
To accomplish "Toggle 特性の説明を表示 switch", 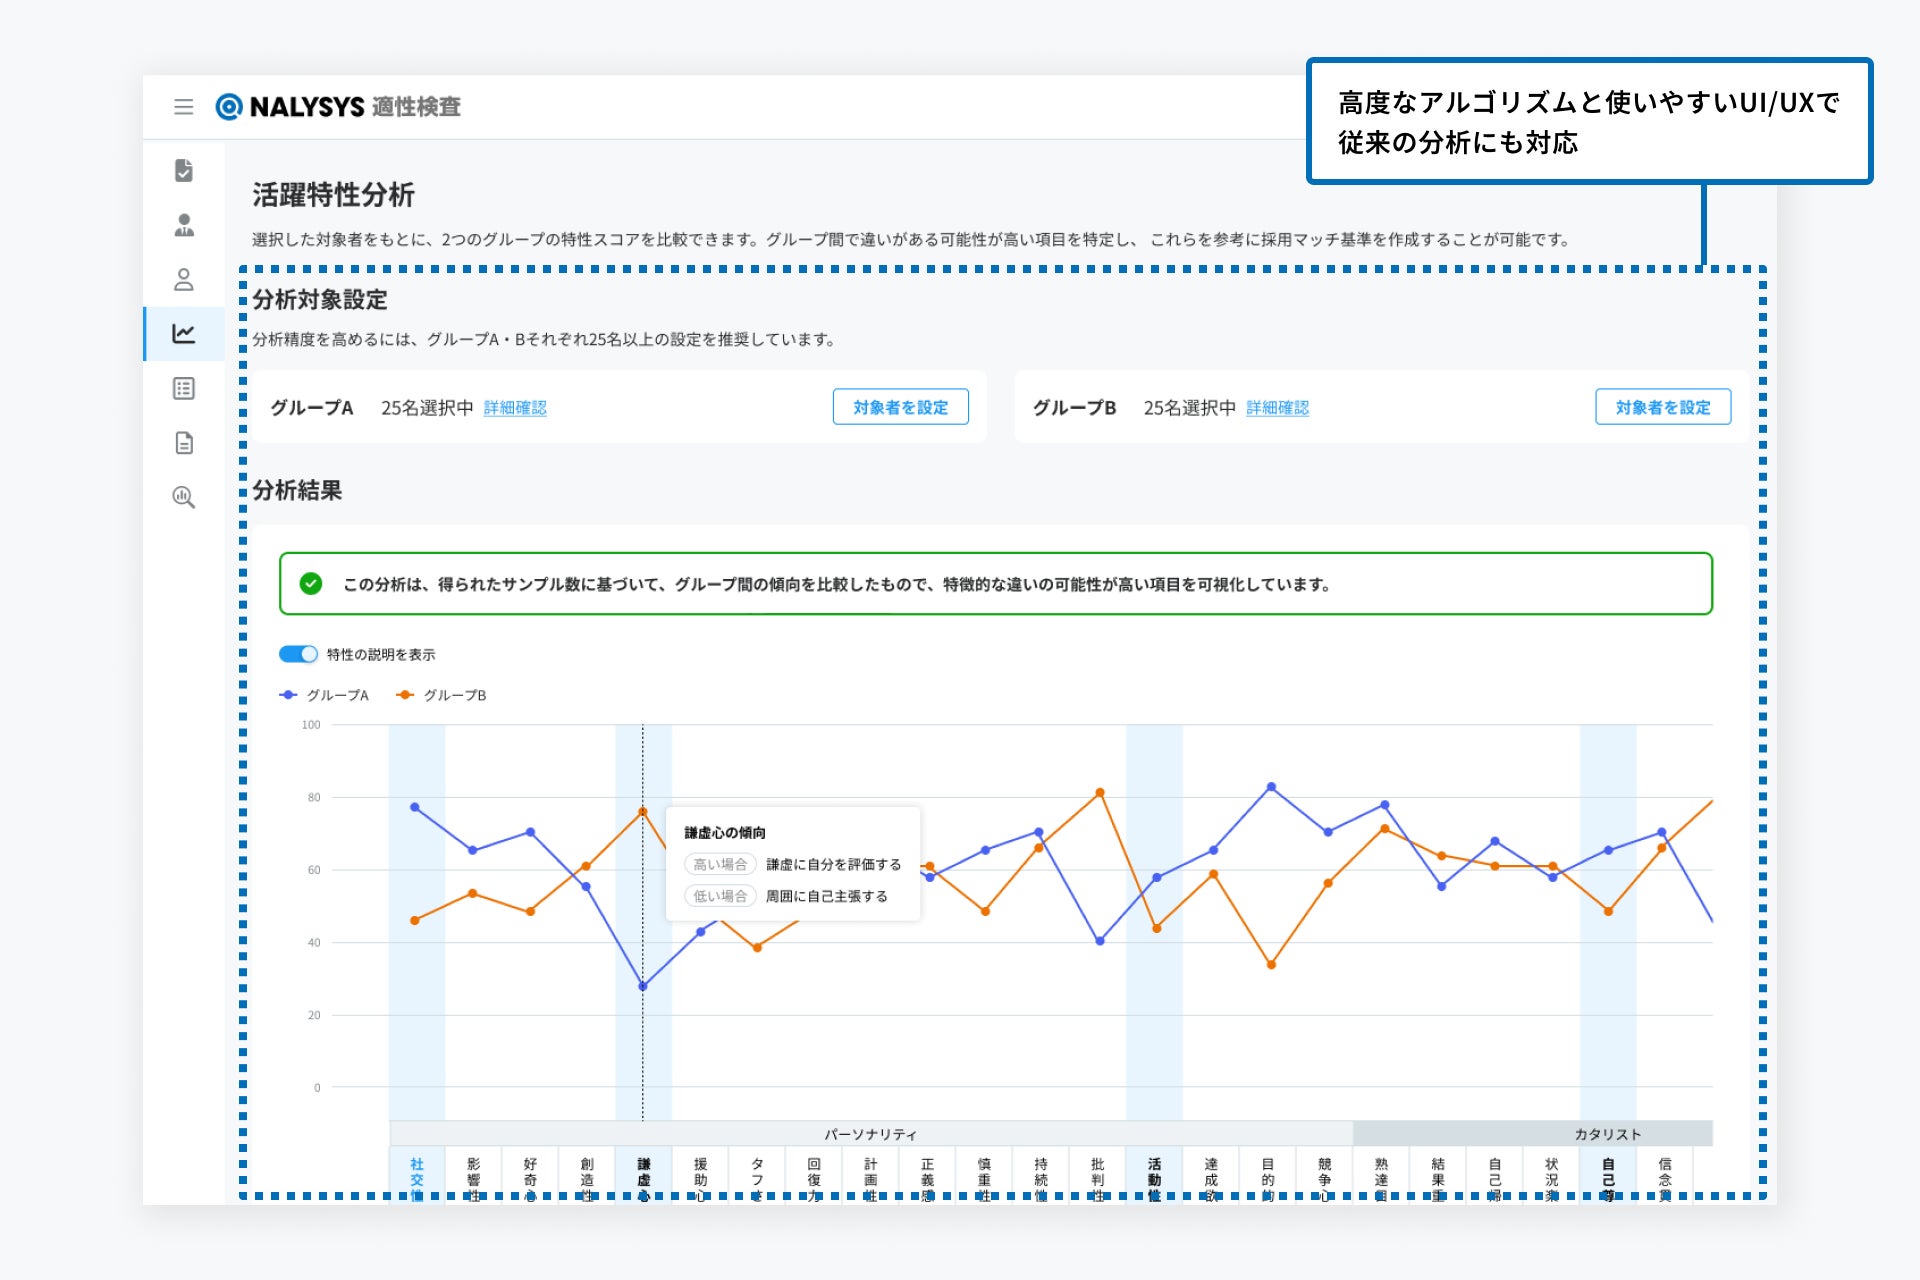I will pyautogui.click(x=298, y=654).
